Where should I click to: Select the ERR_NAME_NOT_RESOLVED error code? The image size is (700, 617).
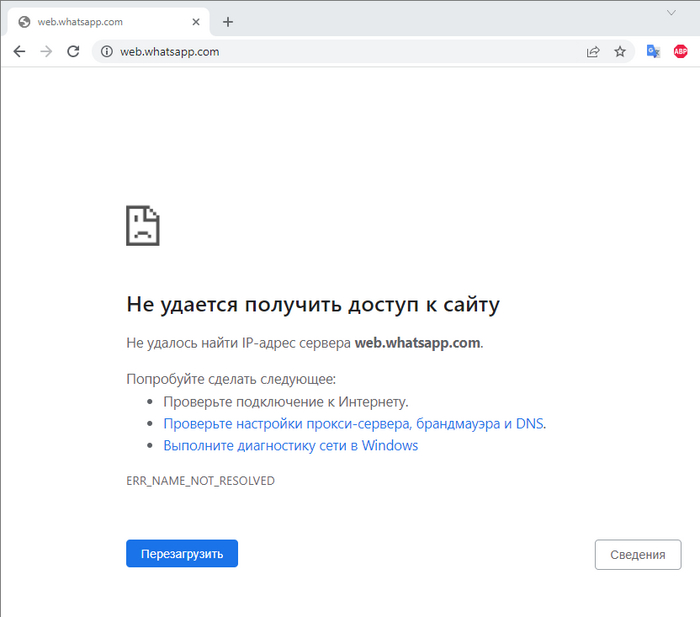pos(200,481)
